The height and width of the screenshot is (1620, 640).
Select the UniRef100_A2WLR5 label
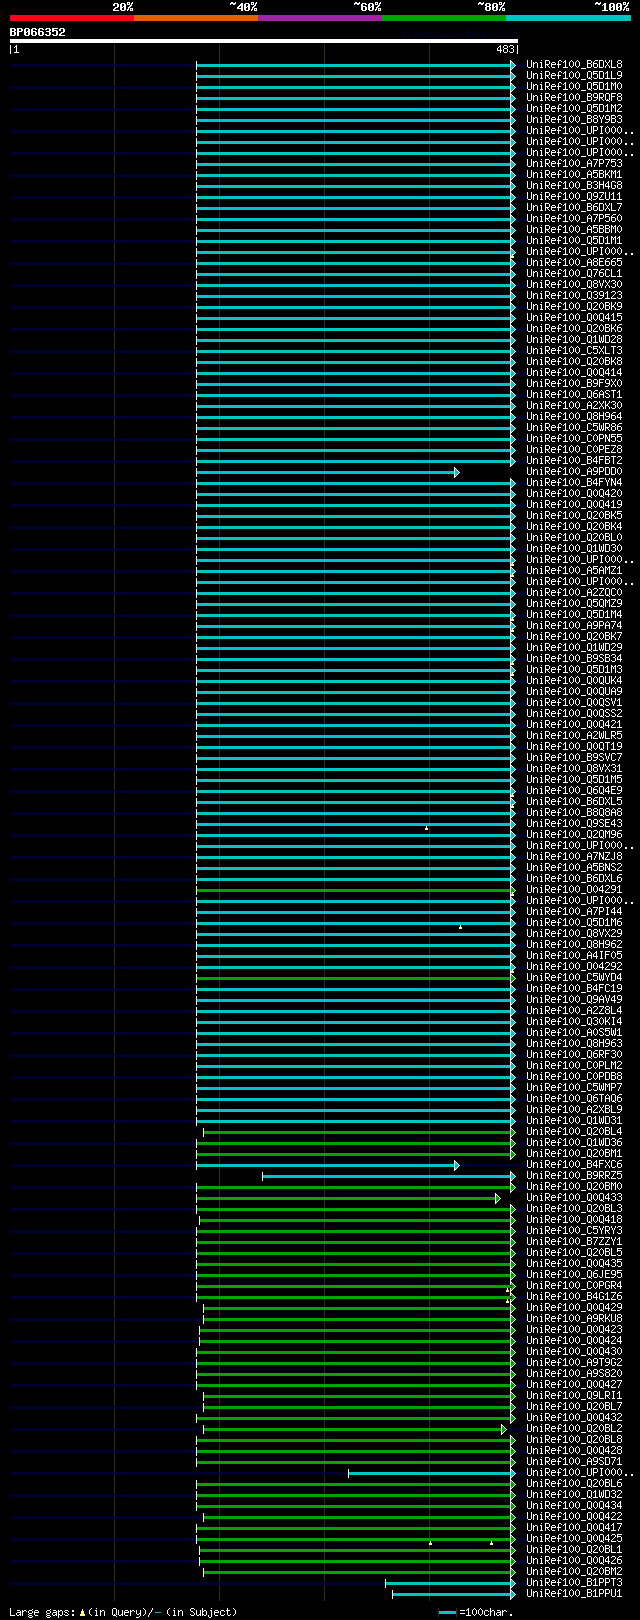(574, 735)
